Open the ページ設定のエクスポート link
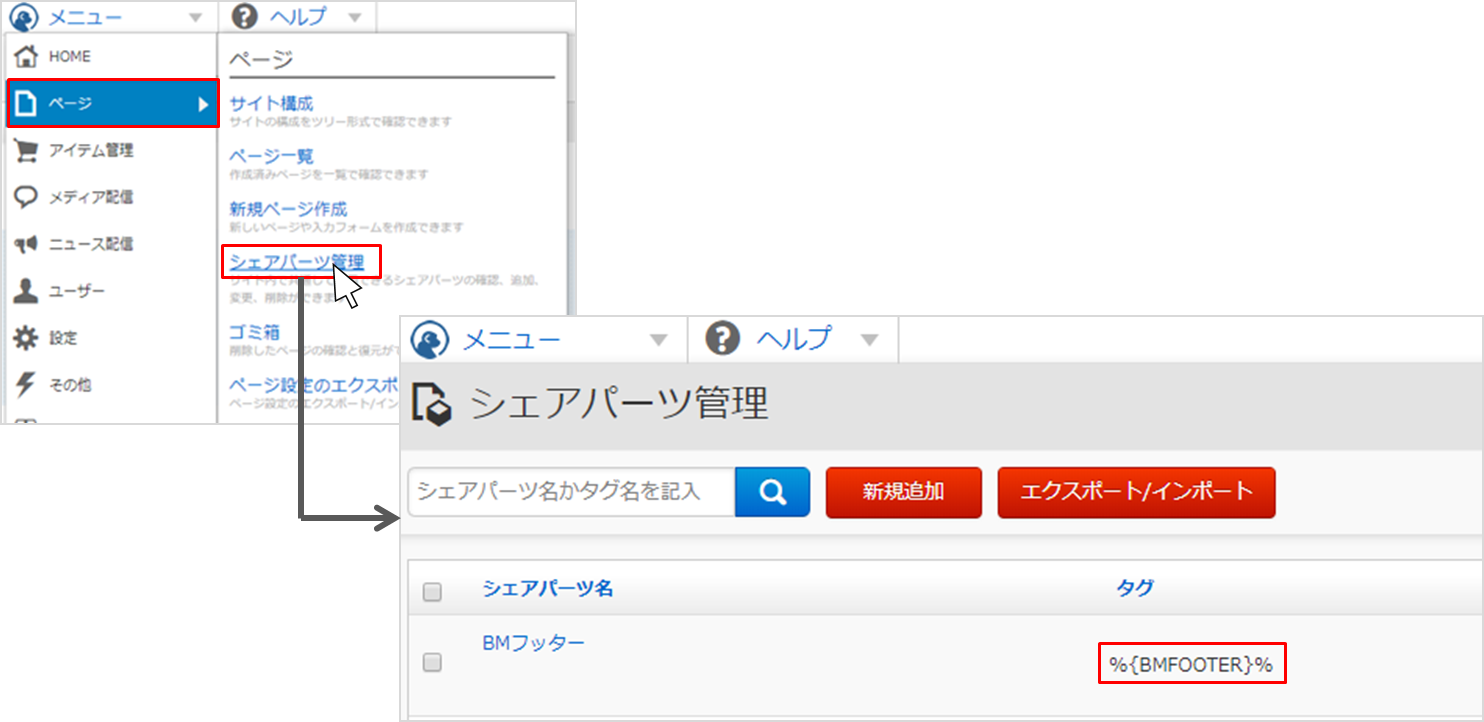 tap(313, 385)
